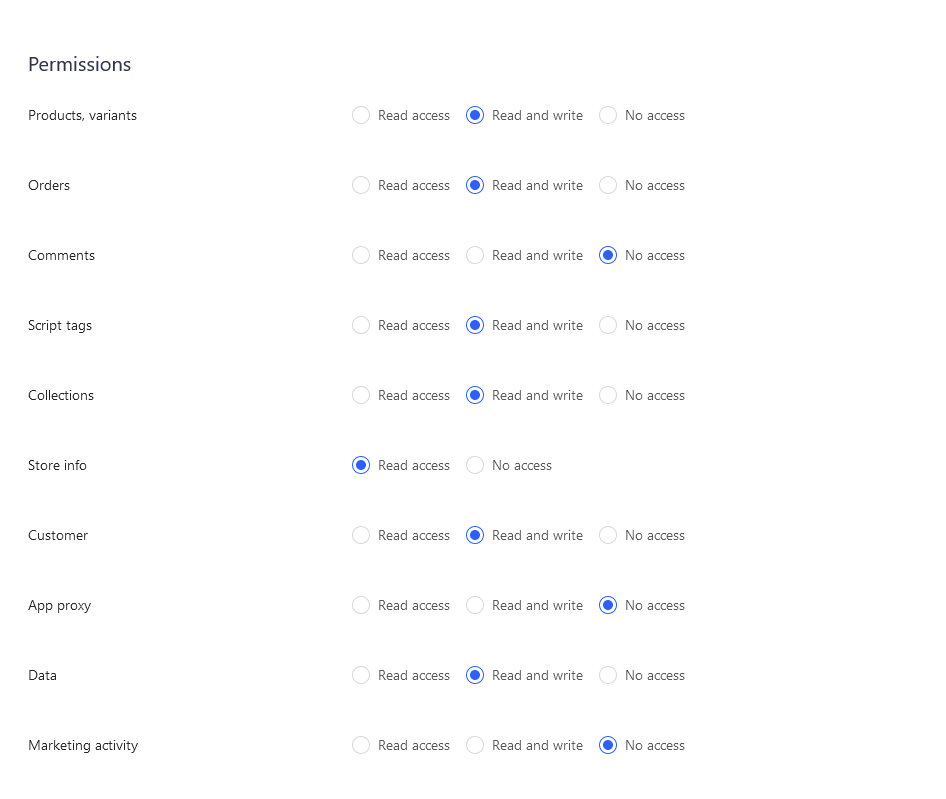Choose Read access for Script tags
The width and height of the screenshot is (946, 799).
pyautogui.click(x=361, y=325)
